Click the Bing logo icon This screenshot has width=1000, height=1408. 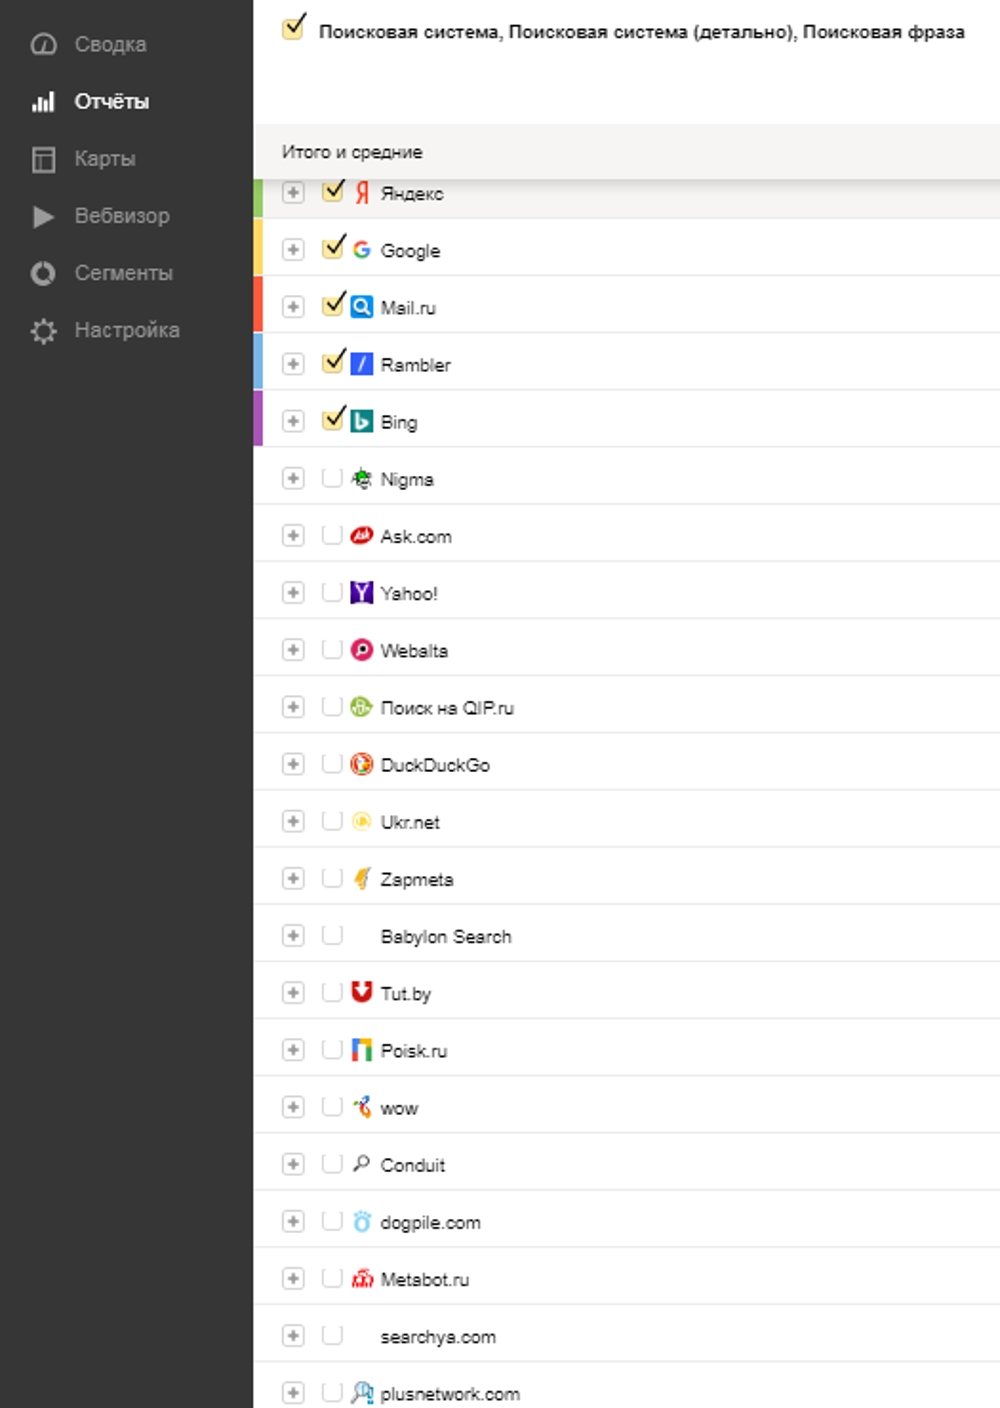pyautogui.click(x=362, y=421)
